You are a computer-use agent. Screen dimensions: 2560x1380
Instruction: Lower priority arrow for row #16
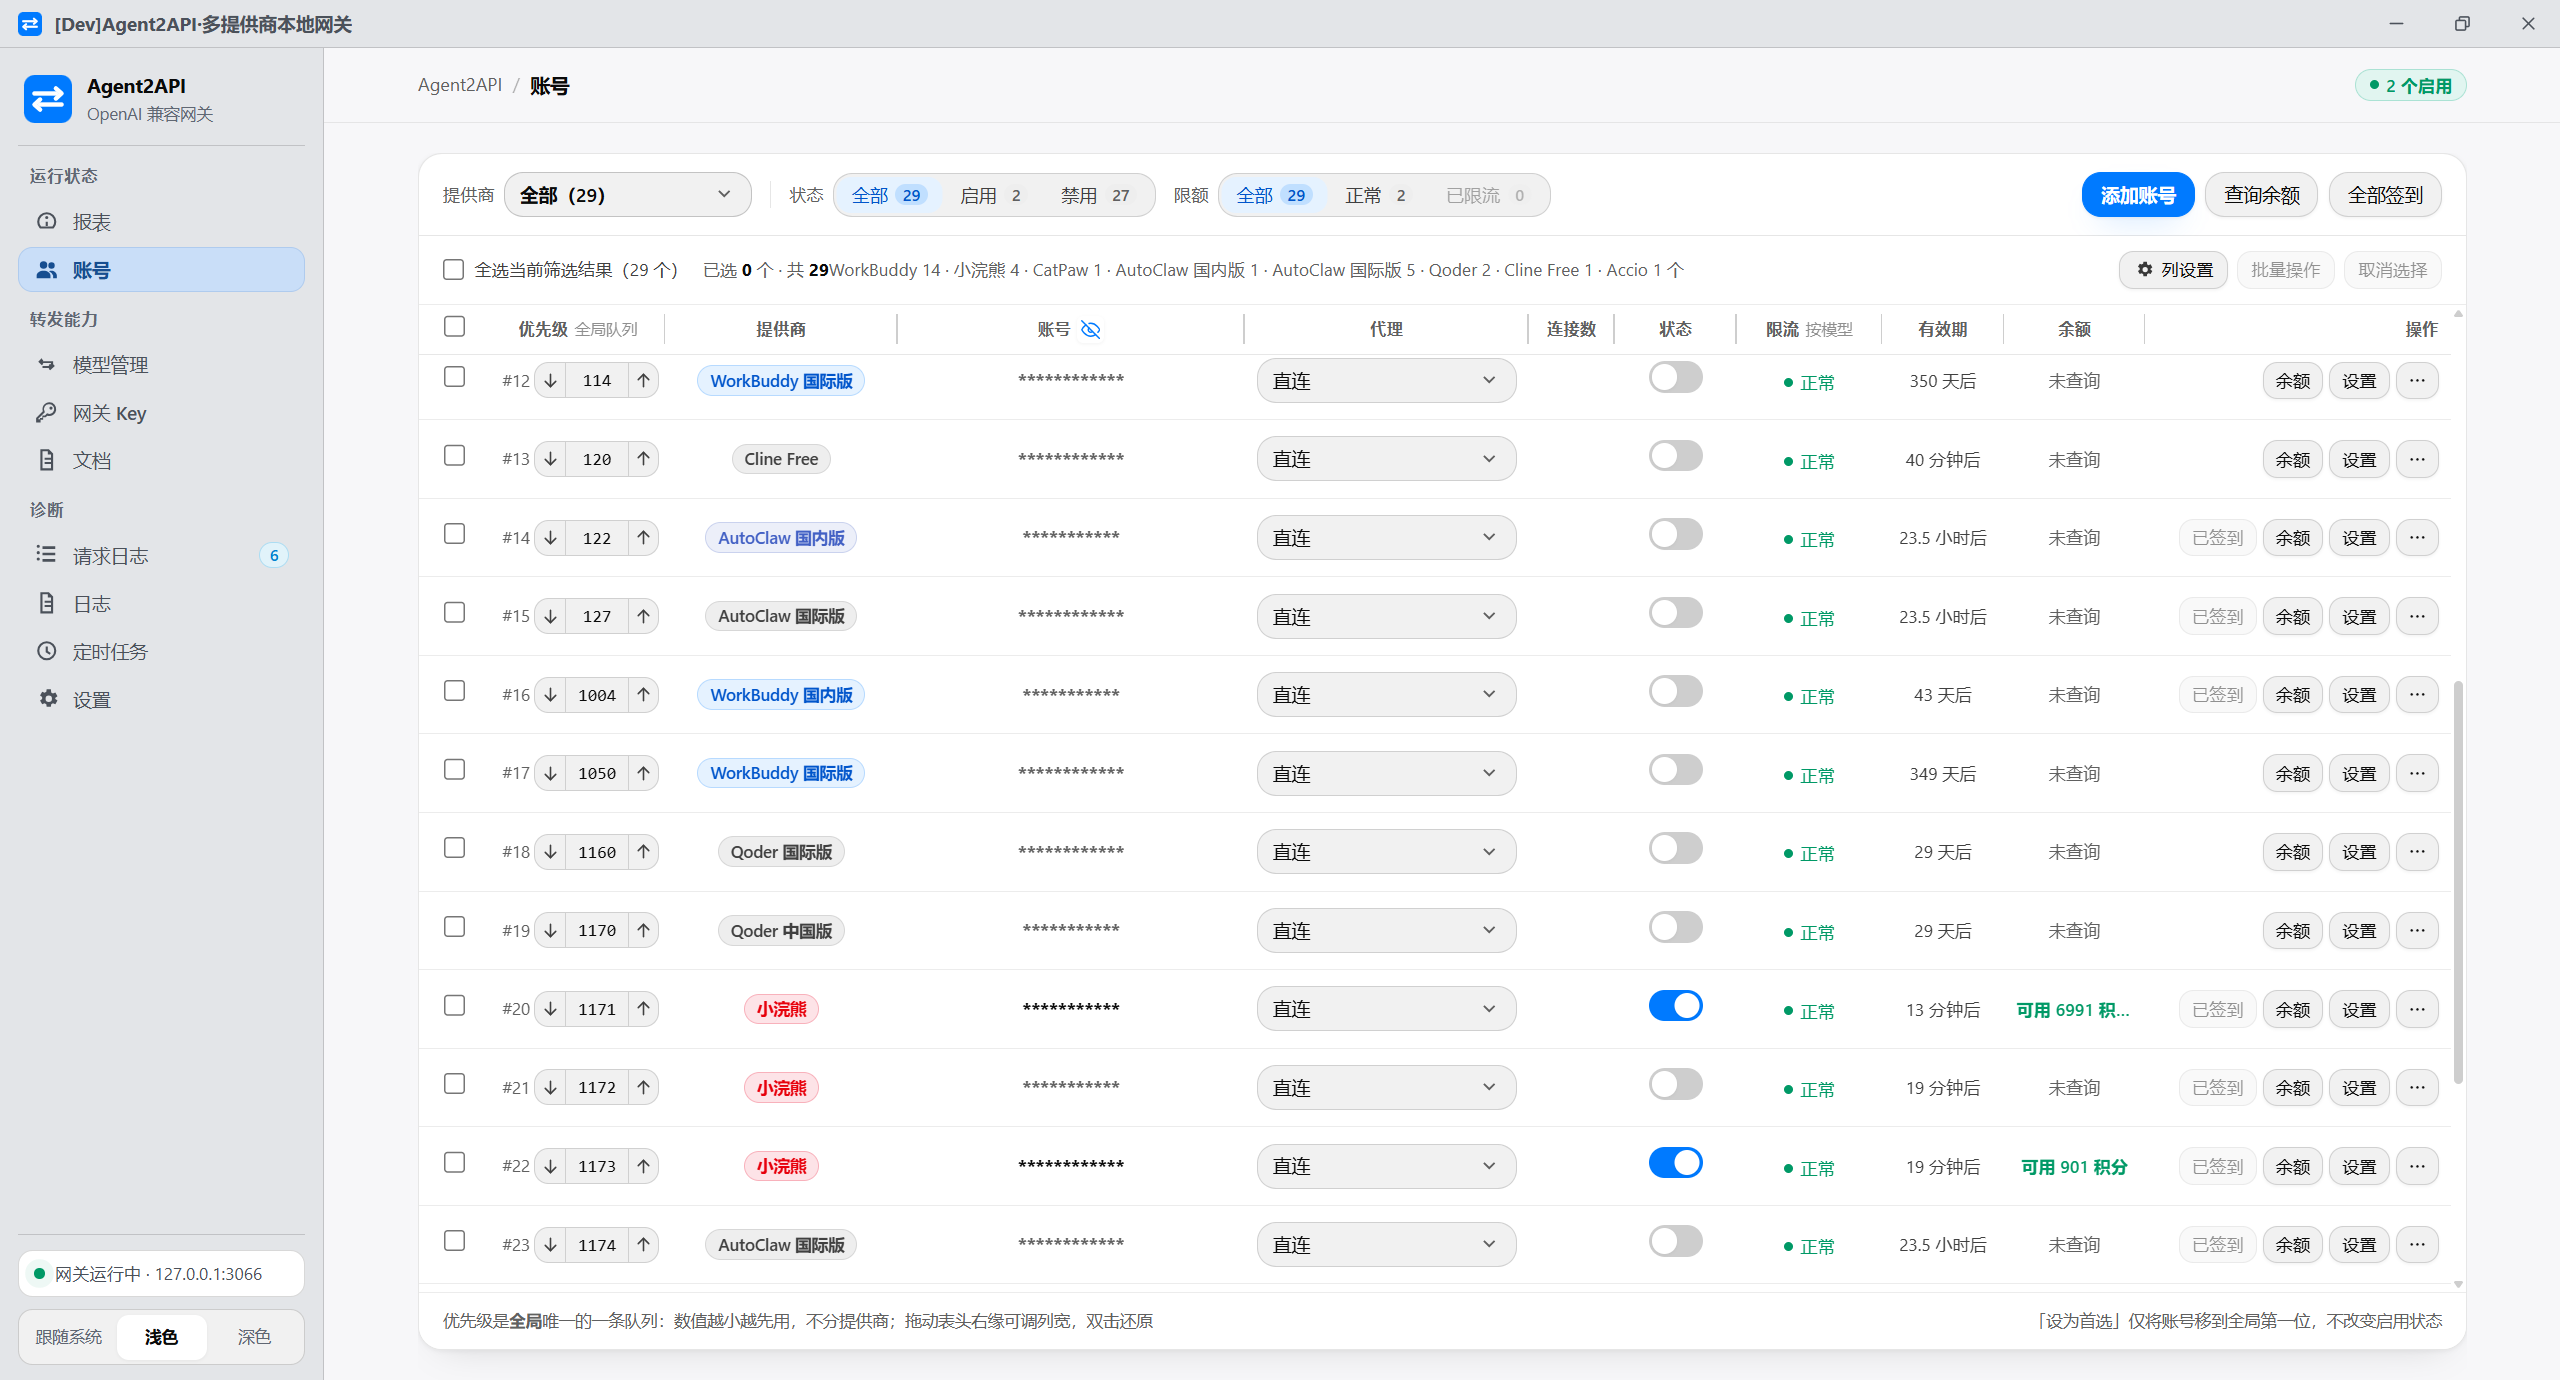[x=550, y=695]
